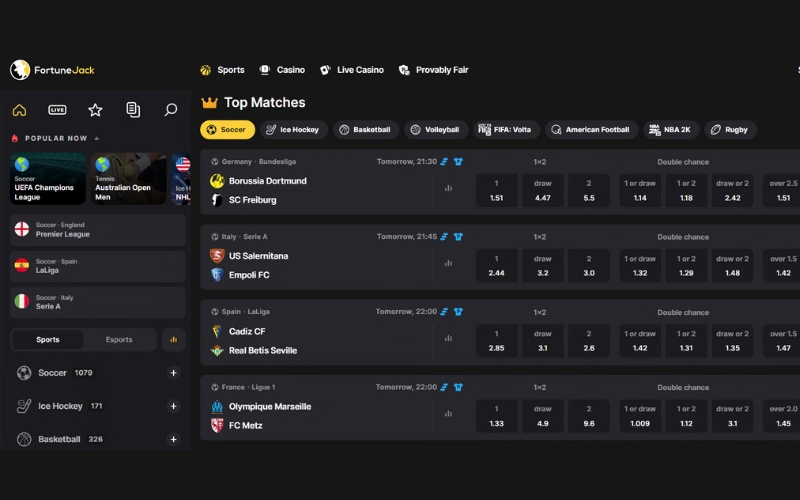Screen dimensions: 800x500
Task: Bet on SC Freiburg win at 5.5
Action: pos(589,190)
